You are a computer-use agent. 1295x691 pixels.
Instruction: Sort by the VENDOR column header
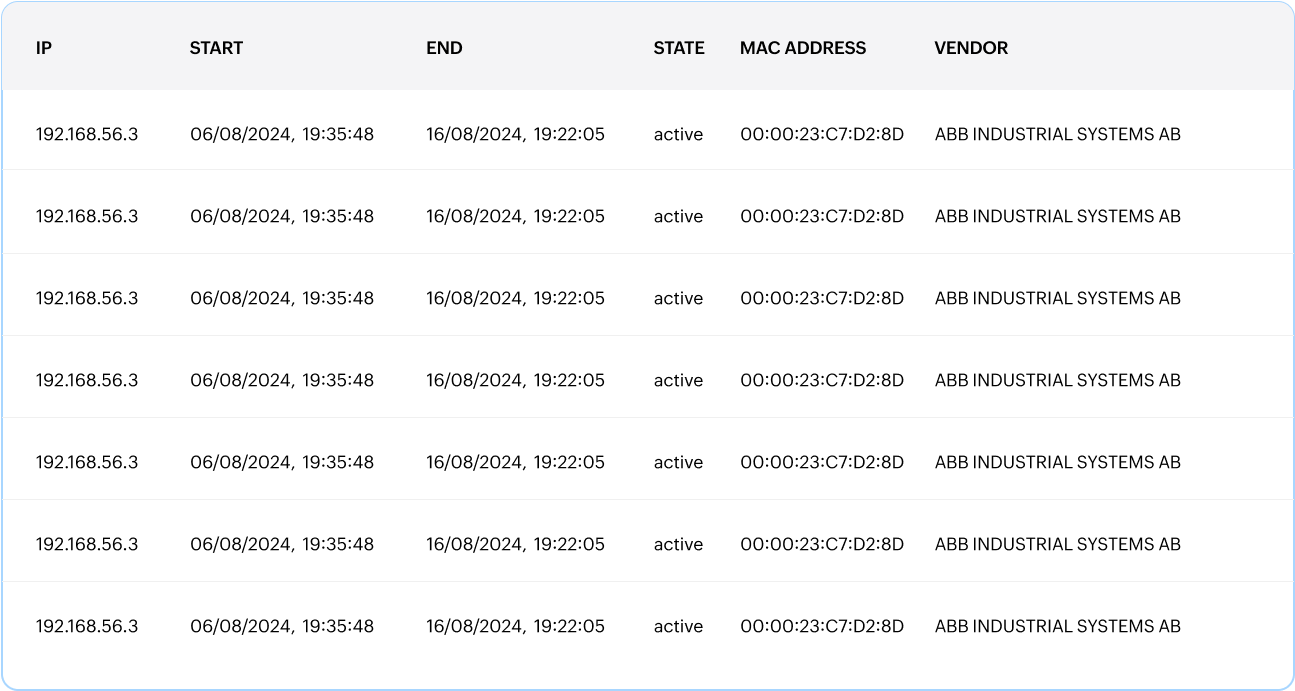(971, 47)
